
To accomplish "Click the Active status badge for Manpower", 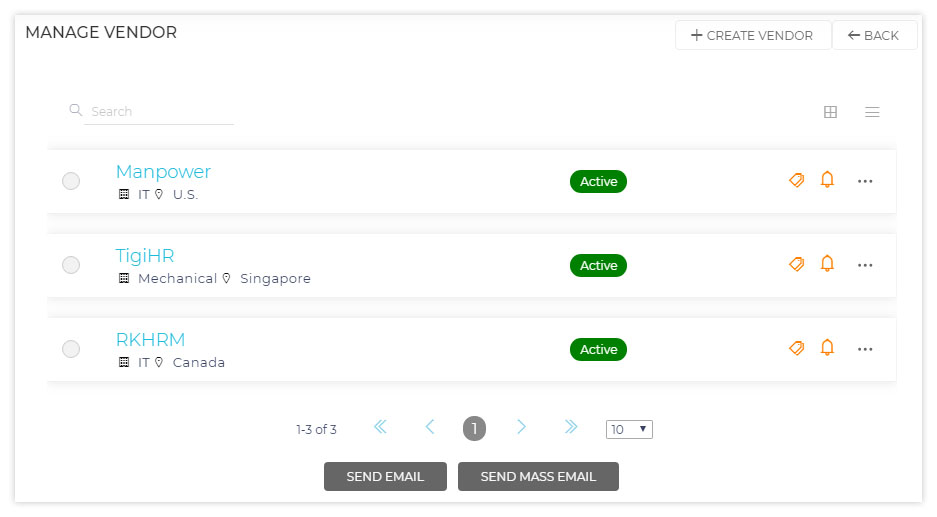I will [598, 181].
